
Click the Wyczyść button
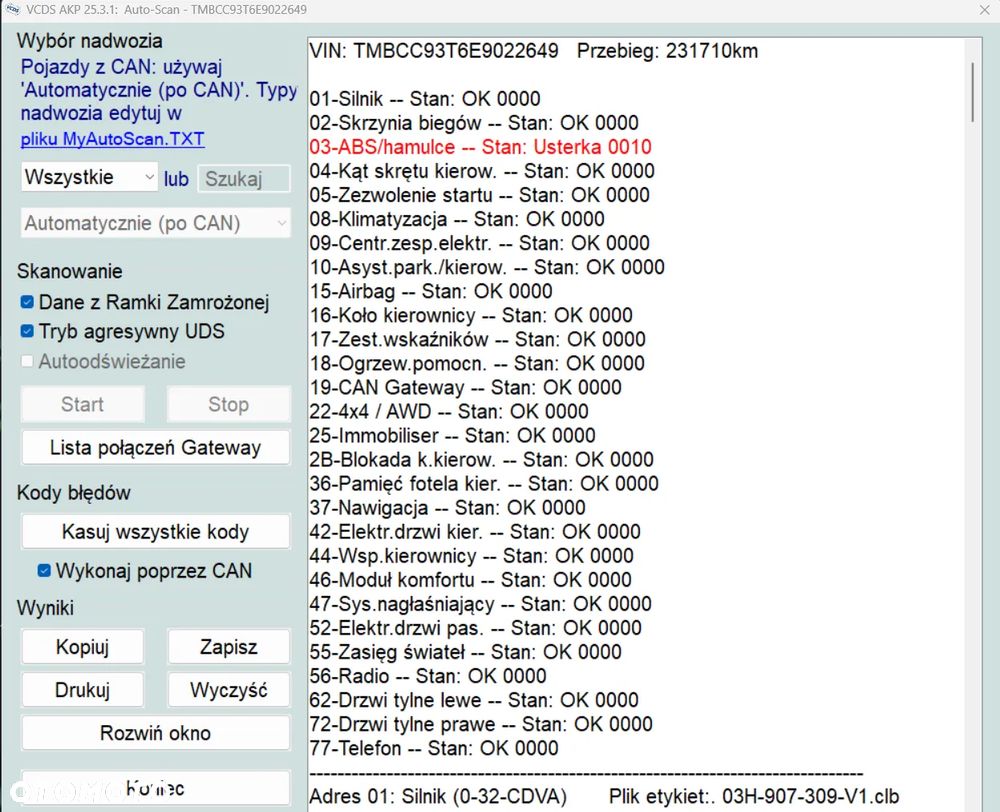pyautogui.click(x=228, y=690)
